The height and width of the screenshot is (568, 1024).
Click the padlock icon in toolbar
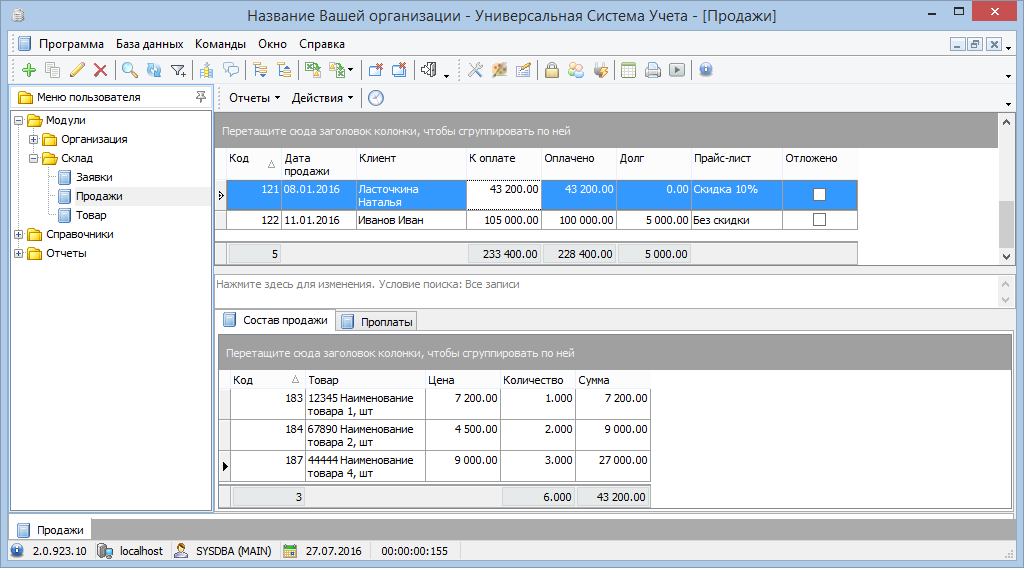tap(551, 70)
